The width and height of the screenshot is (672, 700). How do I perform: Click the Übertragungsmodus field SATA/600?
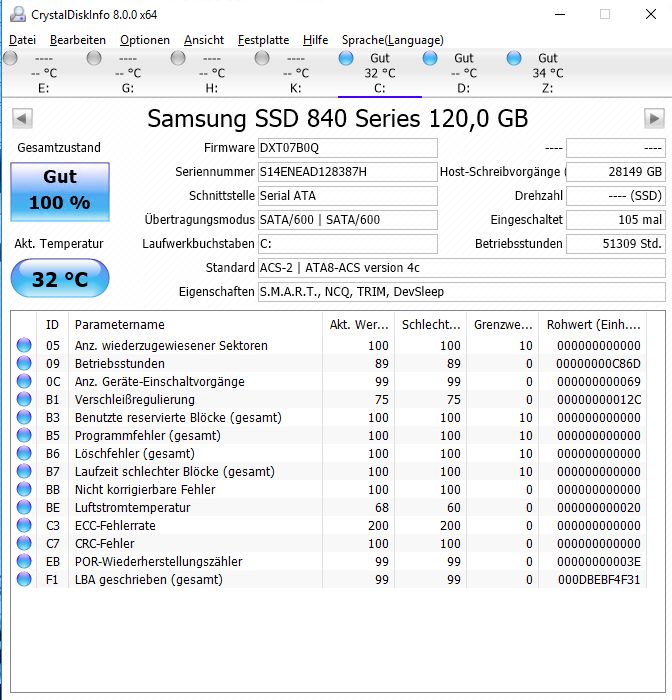[x=347, y=220]
